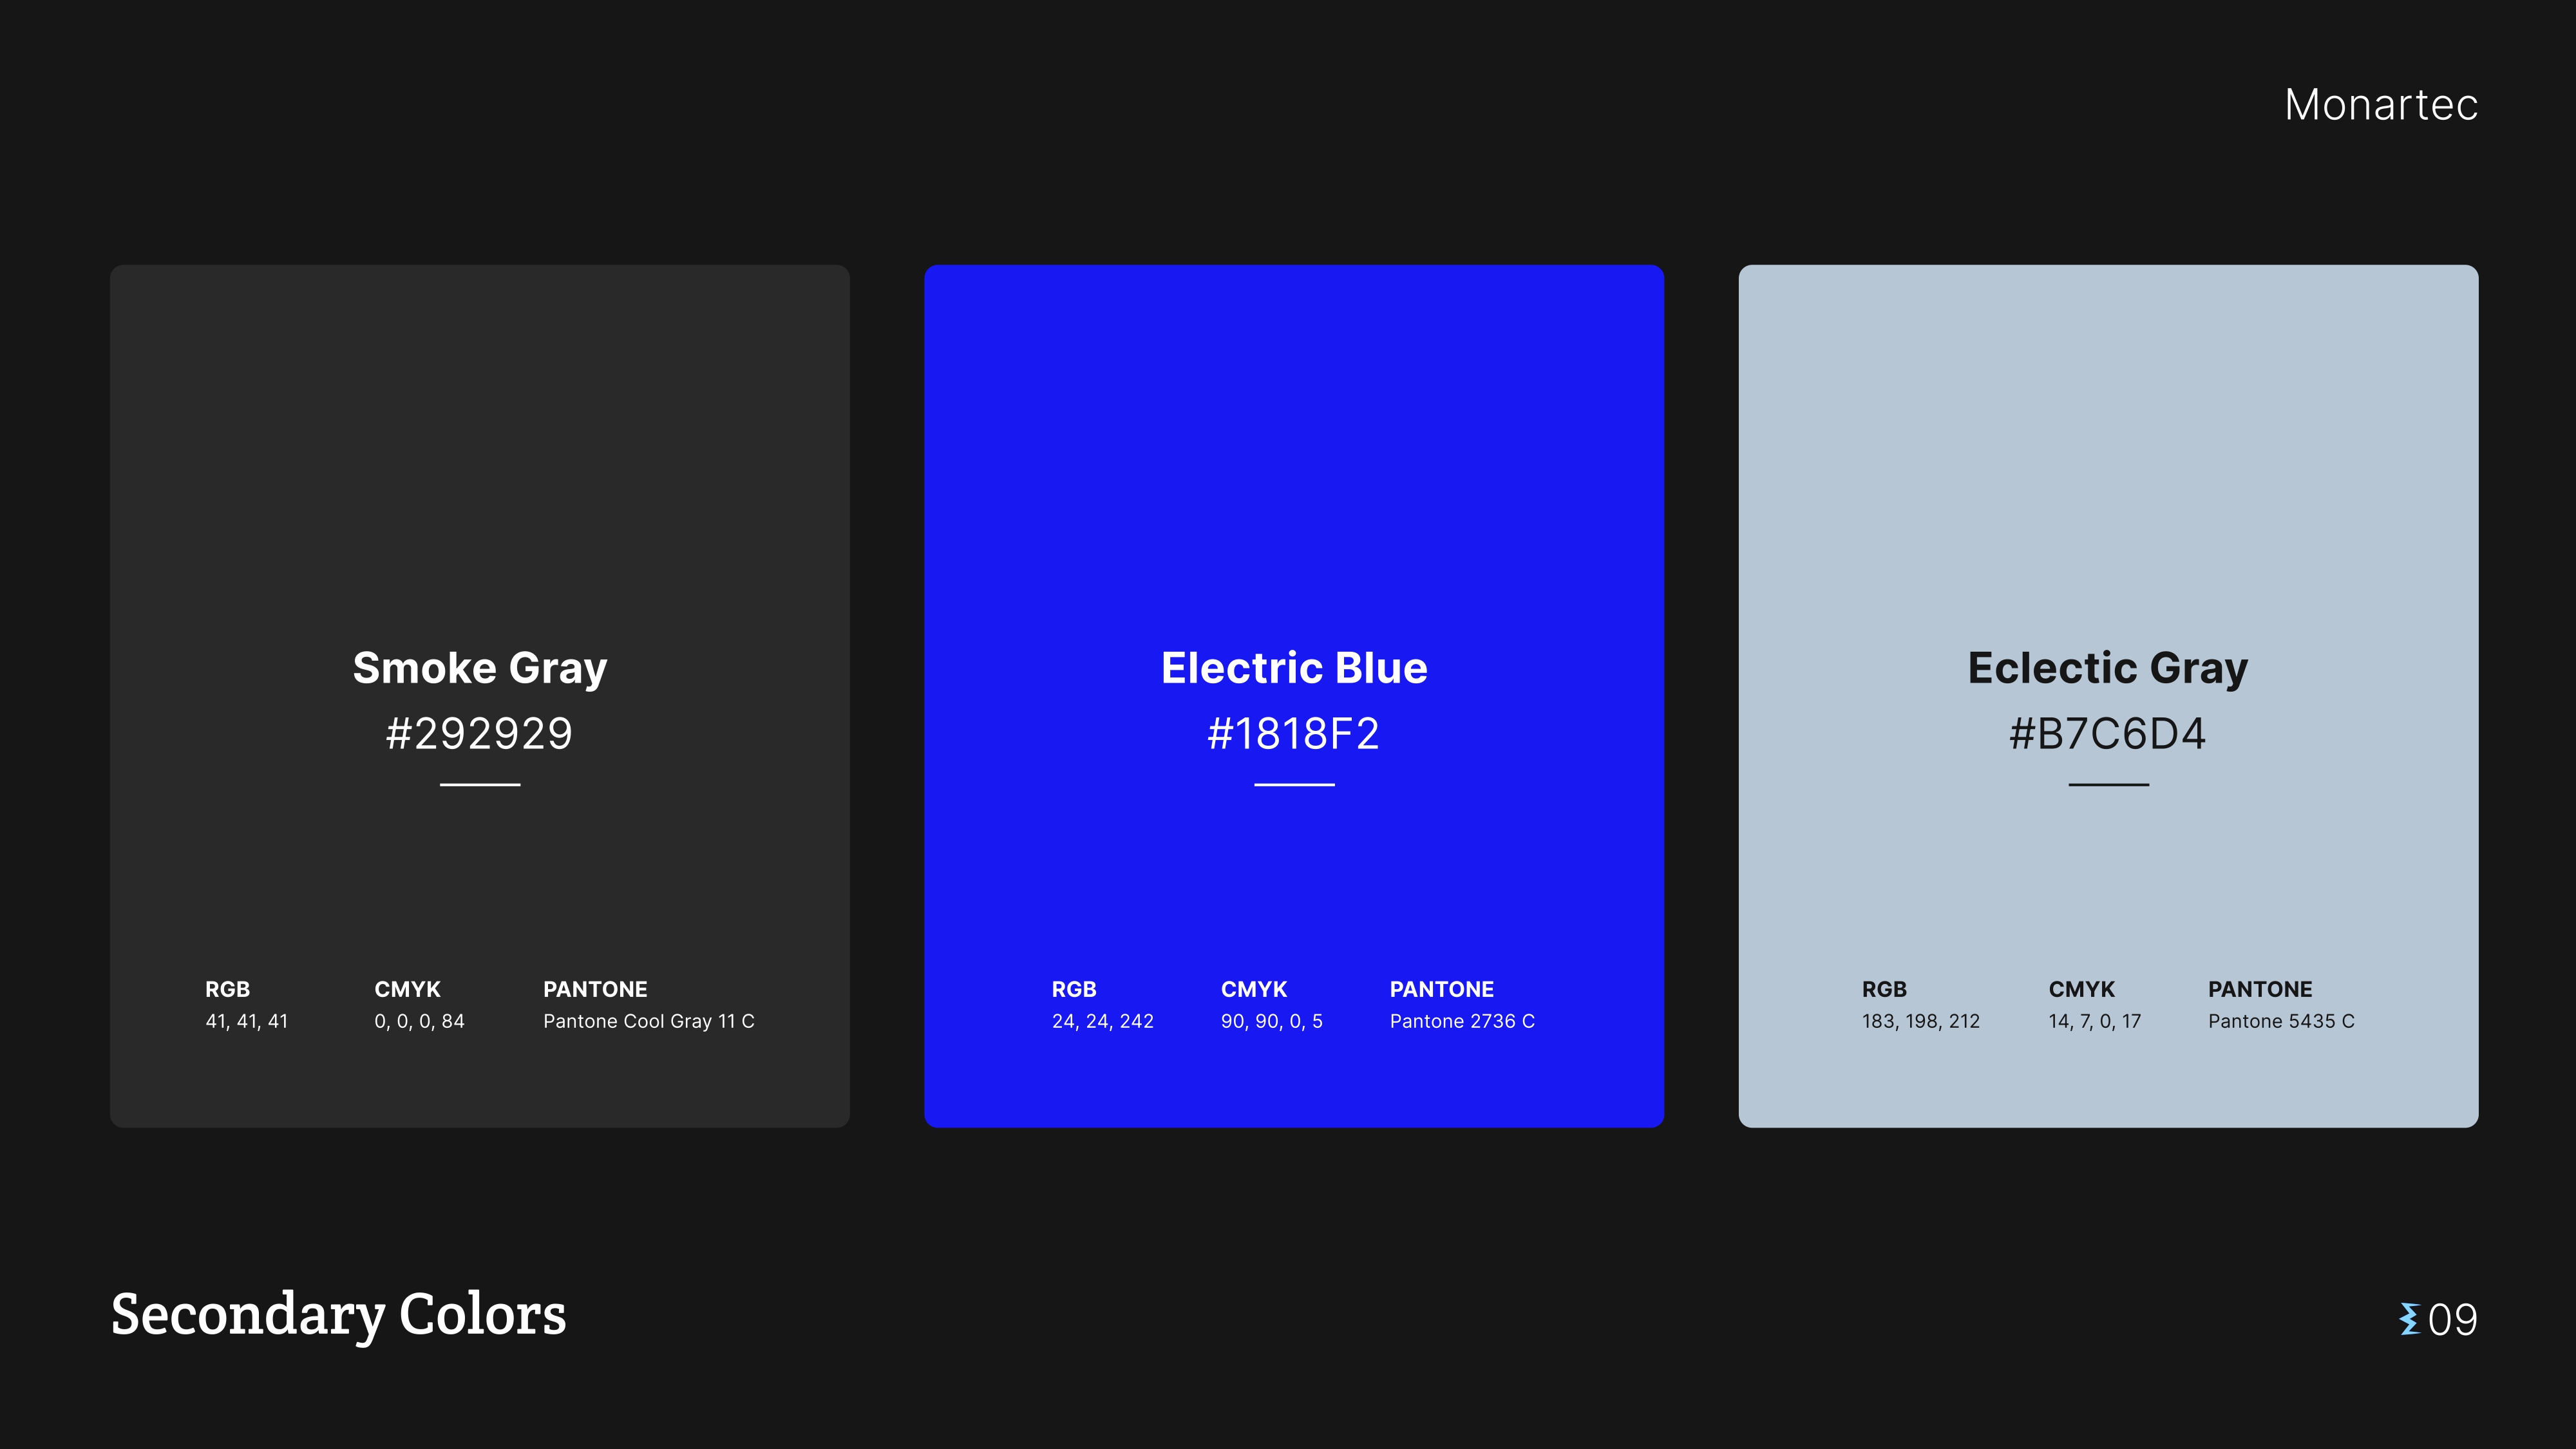Click the Secondary Colors heading
This screenshot has height=1449, width=2576.
click(338, 1315)
